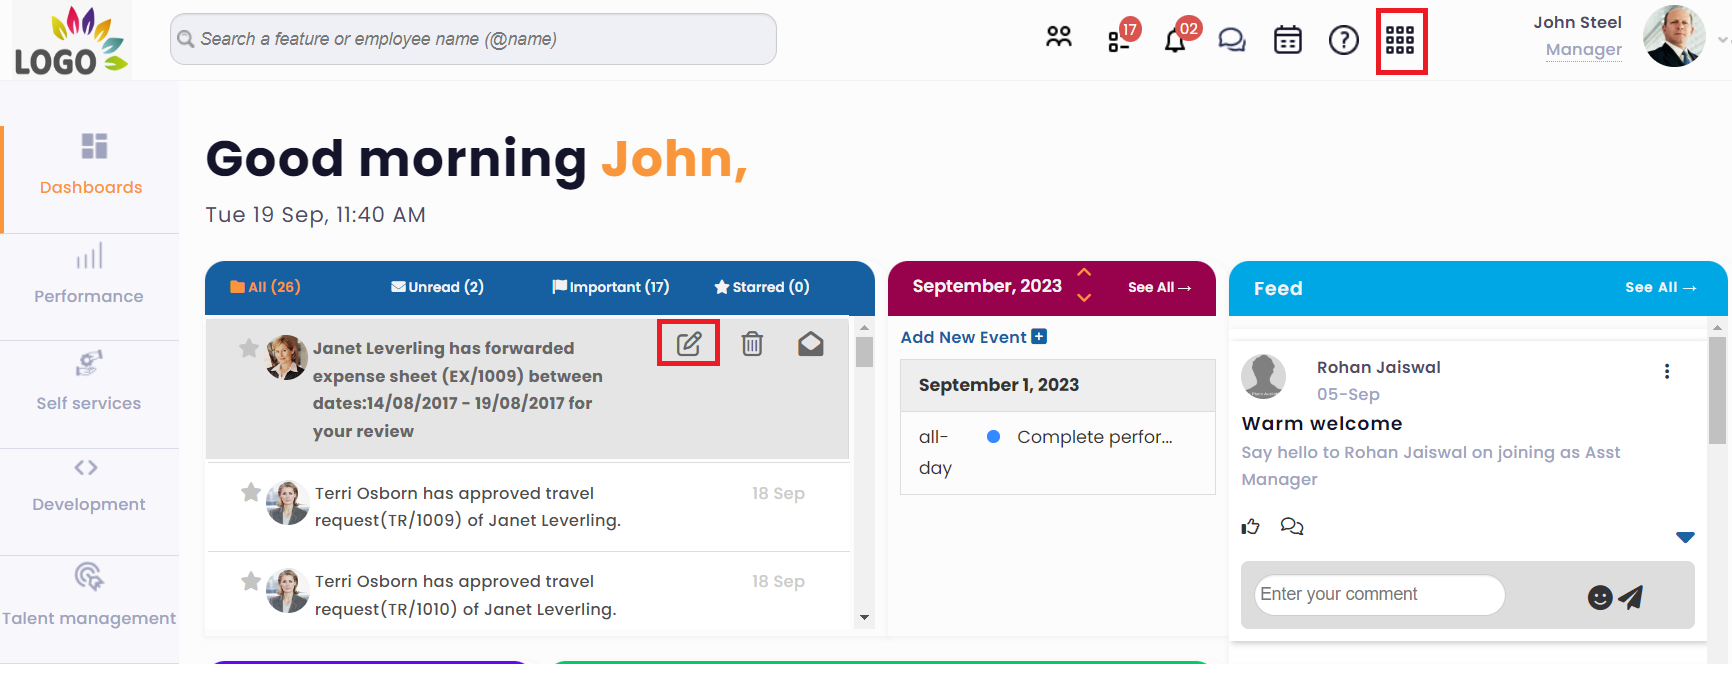Click the inbox scrollbar down arrow
This screenshot has height=675, width=1732.
pyautogui.click(x=865, y=618)
